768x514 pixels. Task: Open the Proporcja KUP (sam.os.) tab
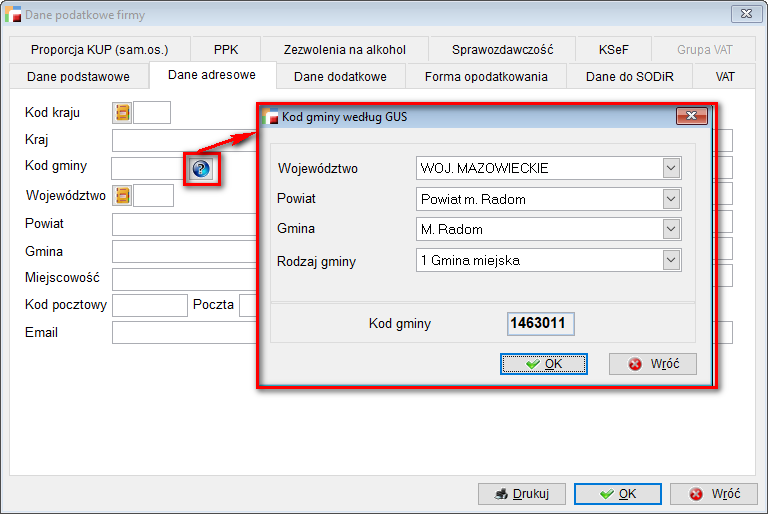99,49
